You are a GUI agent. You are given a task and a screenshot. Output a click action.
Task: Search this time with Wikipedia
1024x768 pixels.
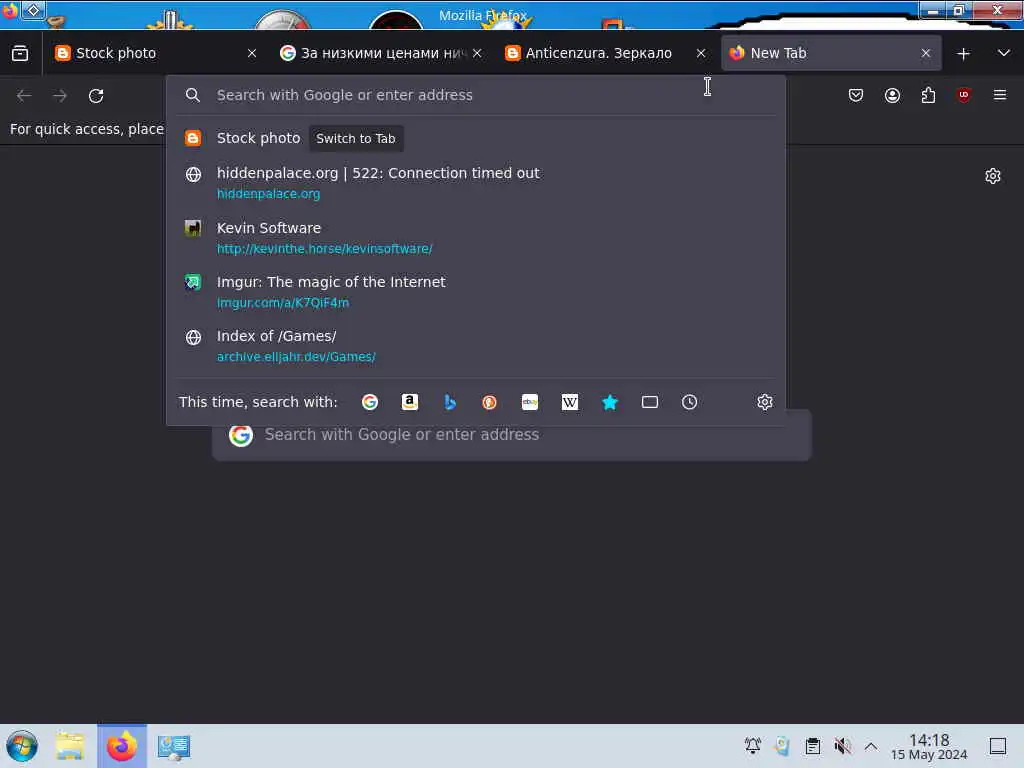point(569,402)
